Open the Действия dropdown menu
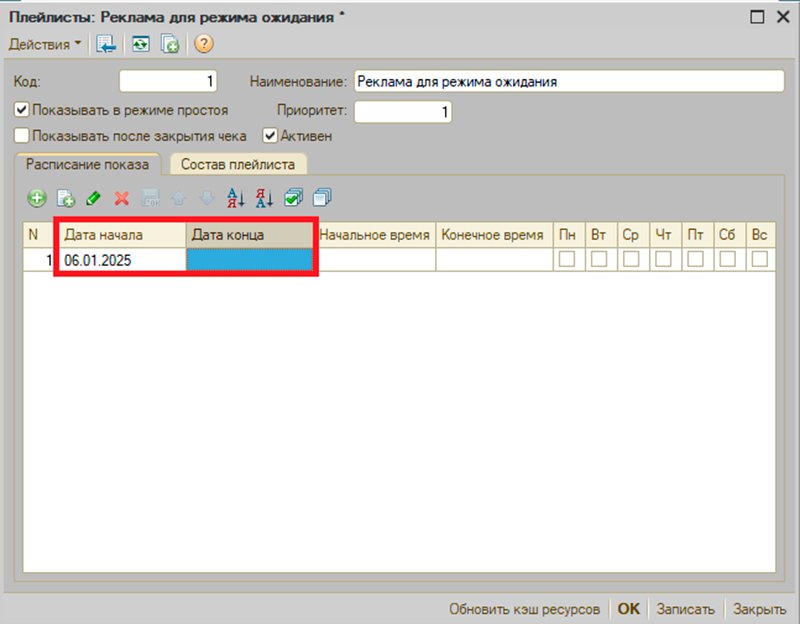Screen dimensions: 800x624 coord(44,44)
